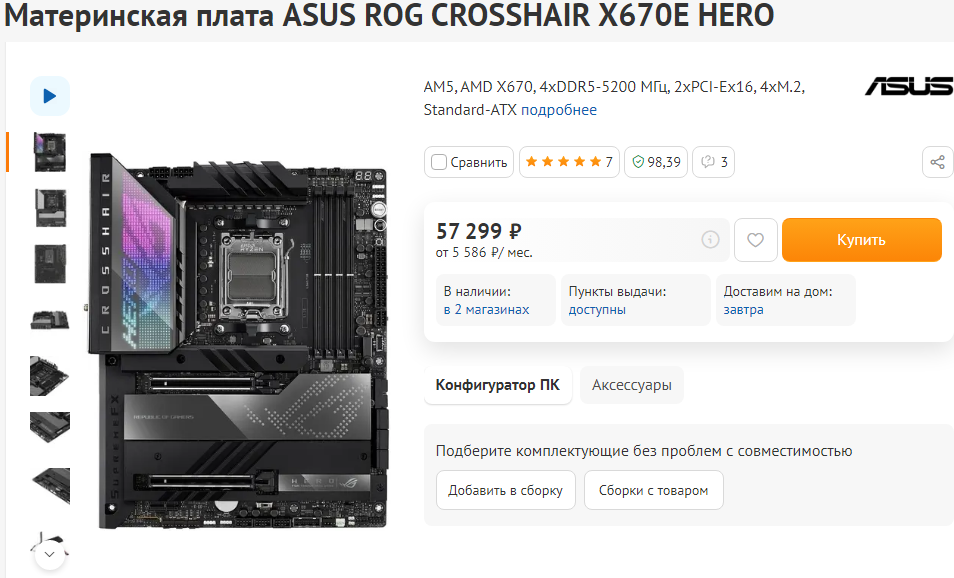Tick the Сравнить checkbox
954x578 pixels.
tap(439, 162)
